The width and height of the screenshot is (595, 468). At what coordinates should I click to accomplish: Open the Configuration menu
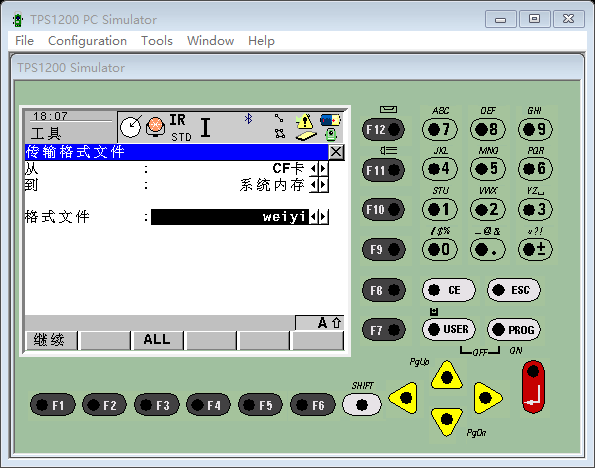[87, 41]
